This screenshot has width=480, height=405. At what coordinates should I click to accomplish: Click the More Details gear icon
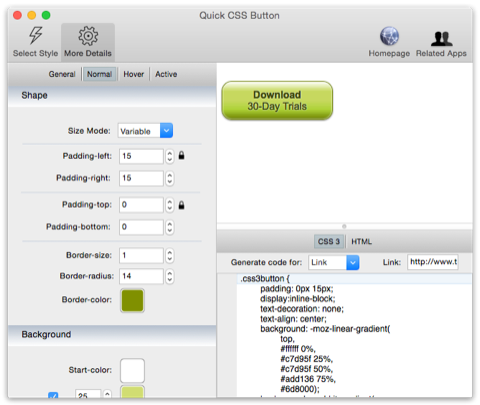coord(88,36)
